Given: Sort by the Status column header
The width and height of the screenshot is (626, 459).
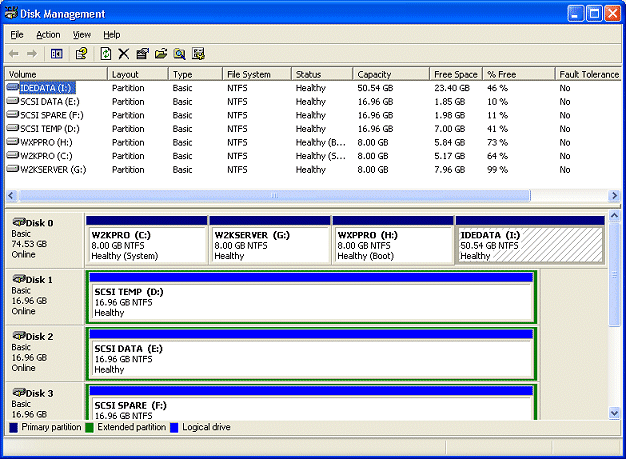Looking at the screenshot, I should [322, 74].
